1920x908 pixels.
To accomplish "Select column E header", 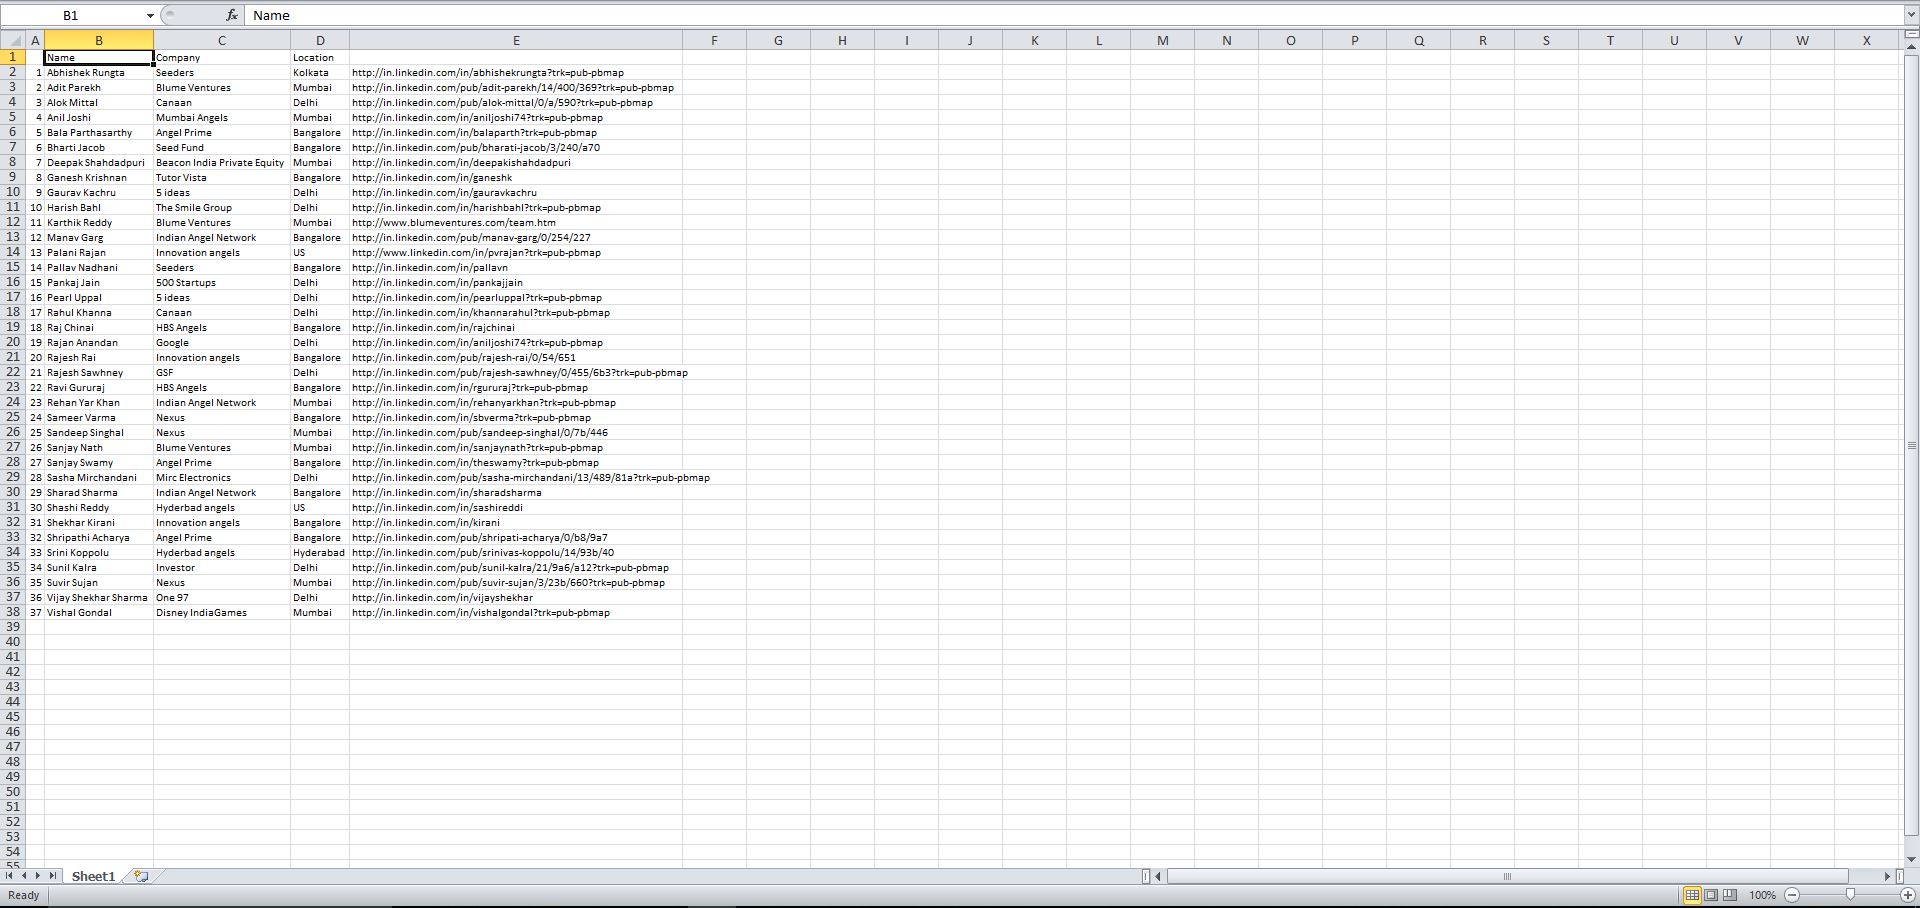I will (516, 41).
